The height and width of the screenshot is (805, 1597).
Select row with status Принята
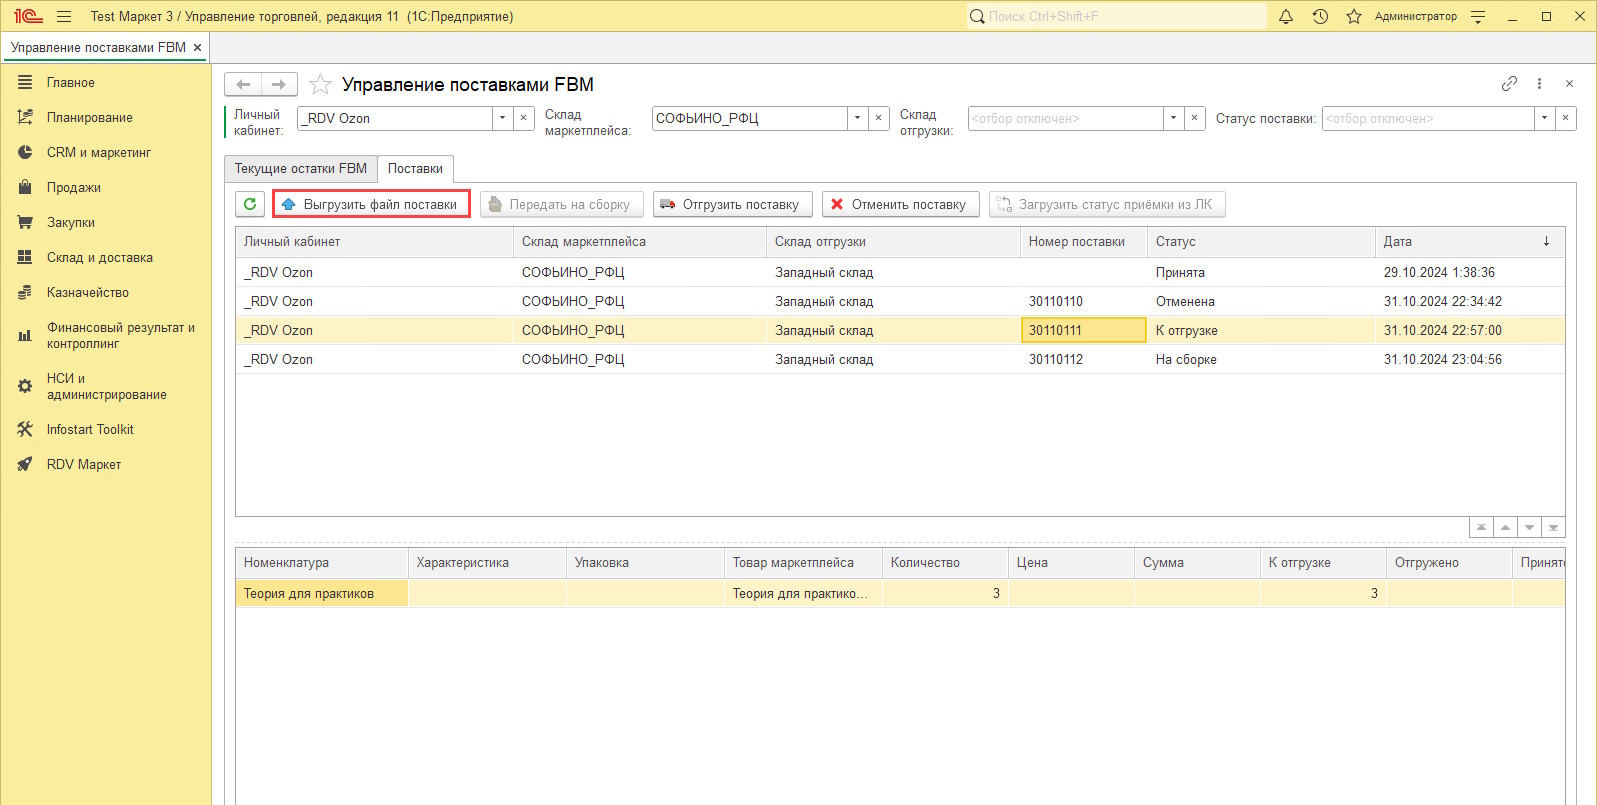(x=900, y=272)
